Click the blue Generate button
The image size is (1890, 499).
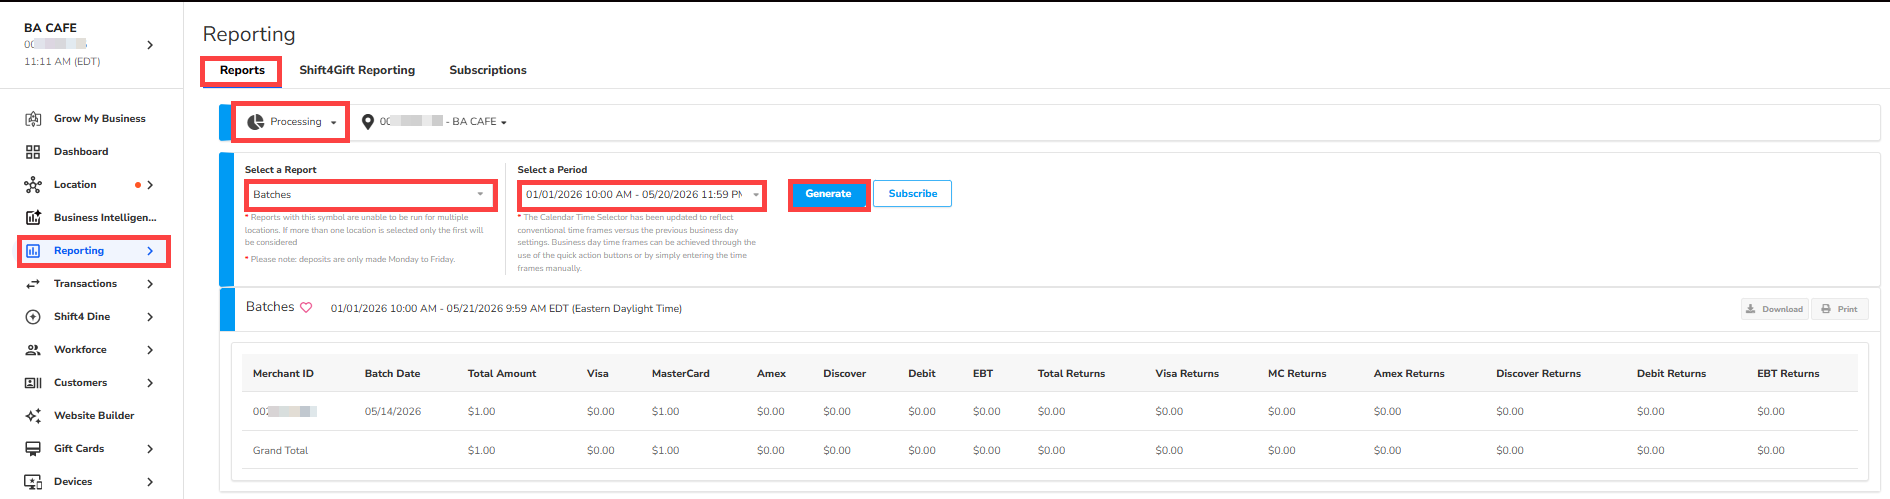[829, 194]
